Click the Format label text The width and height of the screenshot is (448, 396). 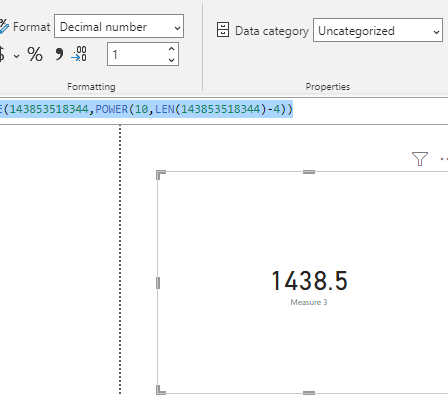(x=32, y=27)
